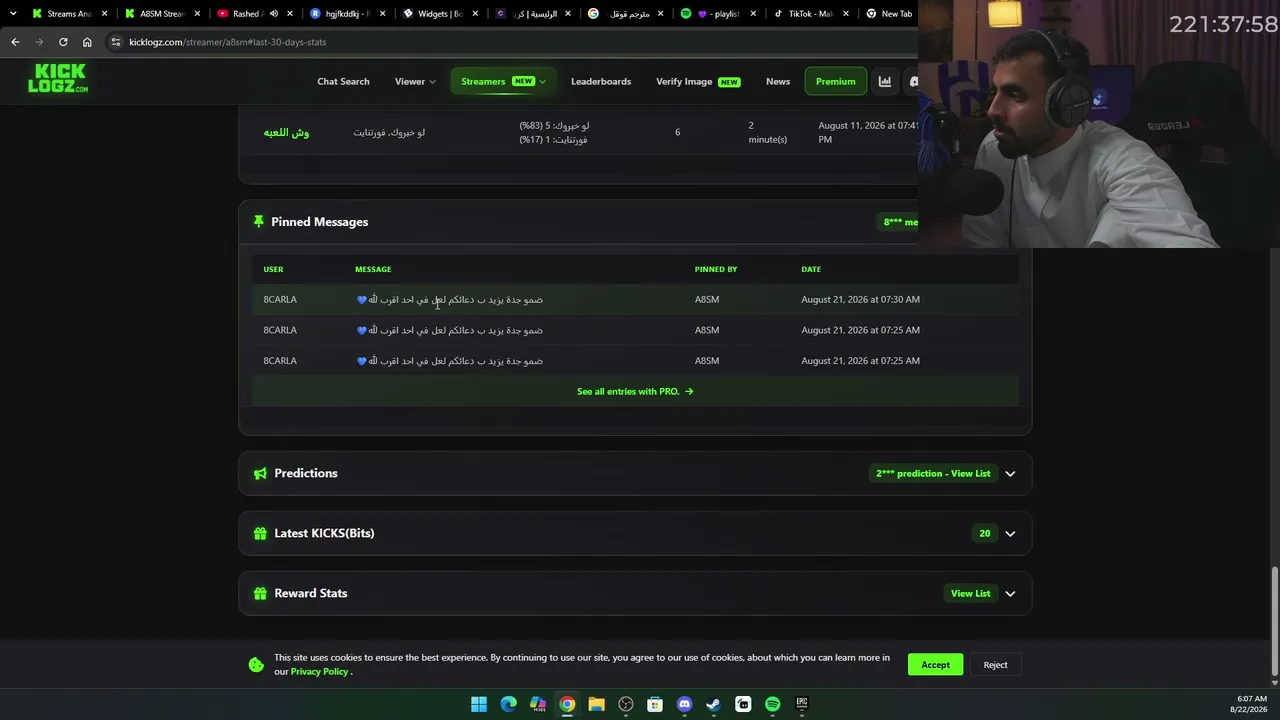This screenshot has height=720, width=1280.
Task: Open the white streaming app taskbar icon
Action: 743,704
